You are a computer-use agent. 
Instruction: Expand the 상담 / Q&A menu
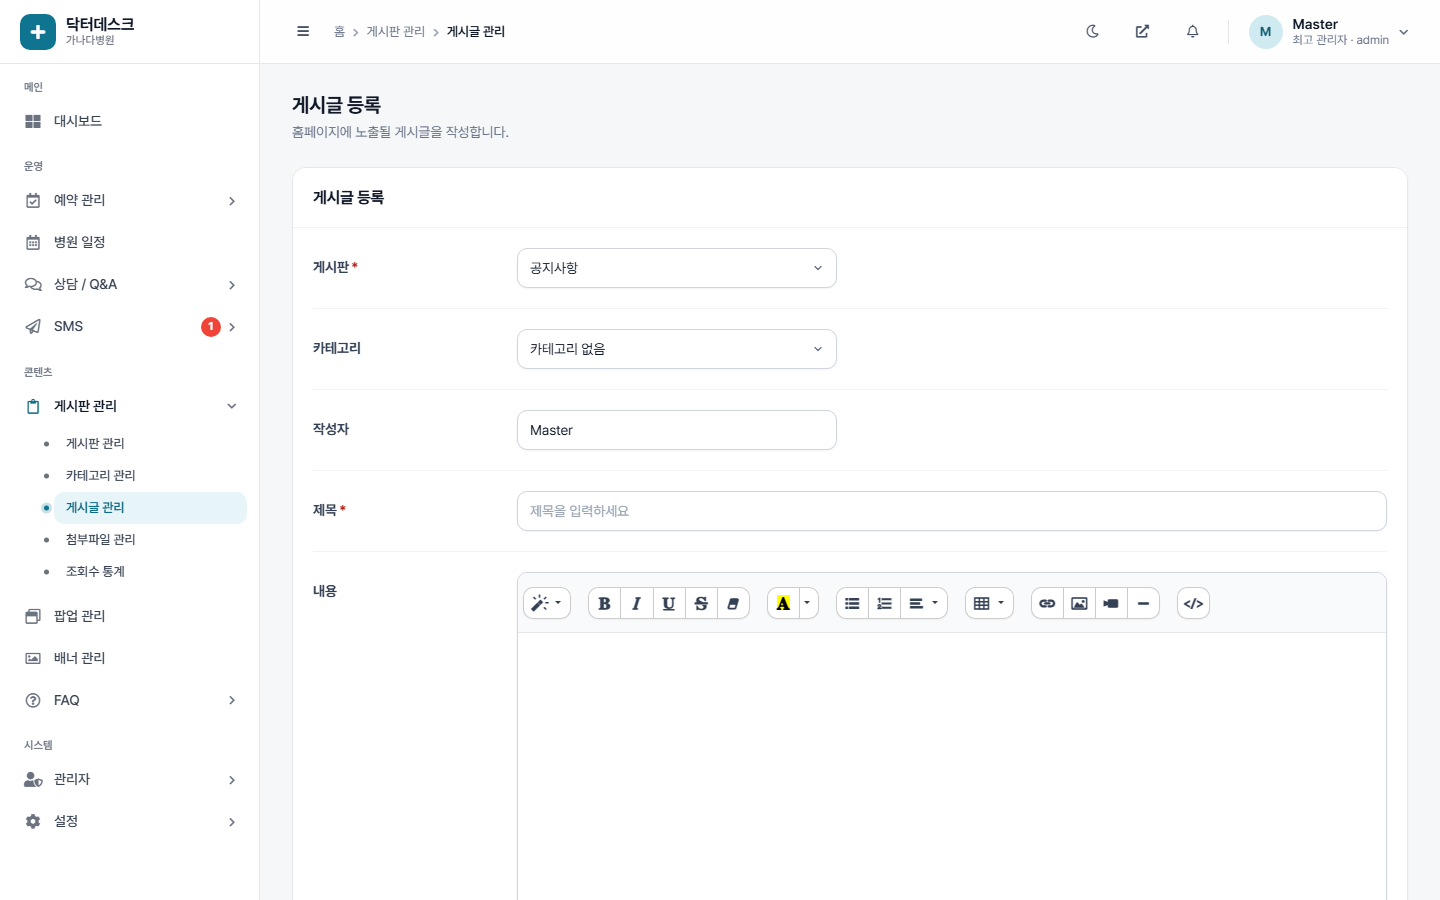coord(130,284)
